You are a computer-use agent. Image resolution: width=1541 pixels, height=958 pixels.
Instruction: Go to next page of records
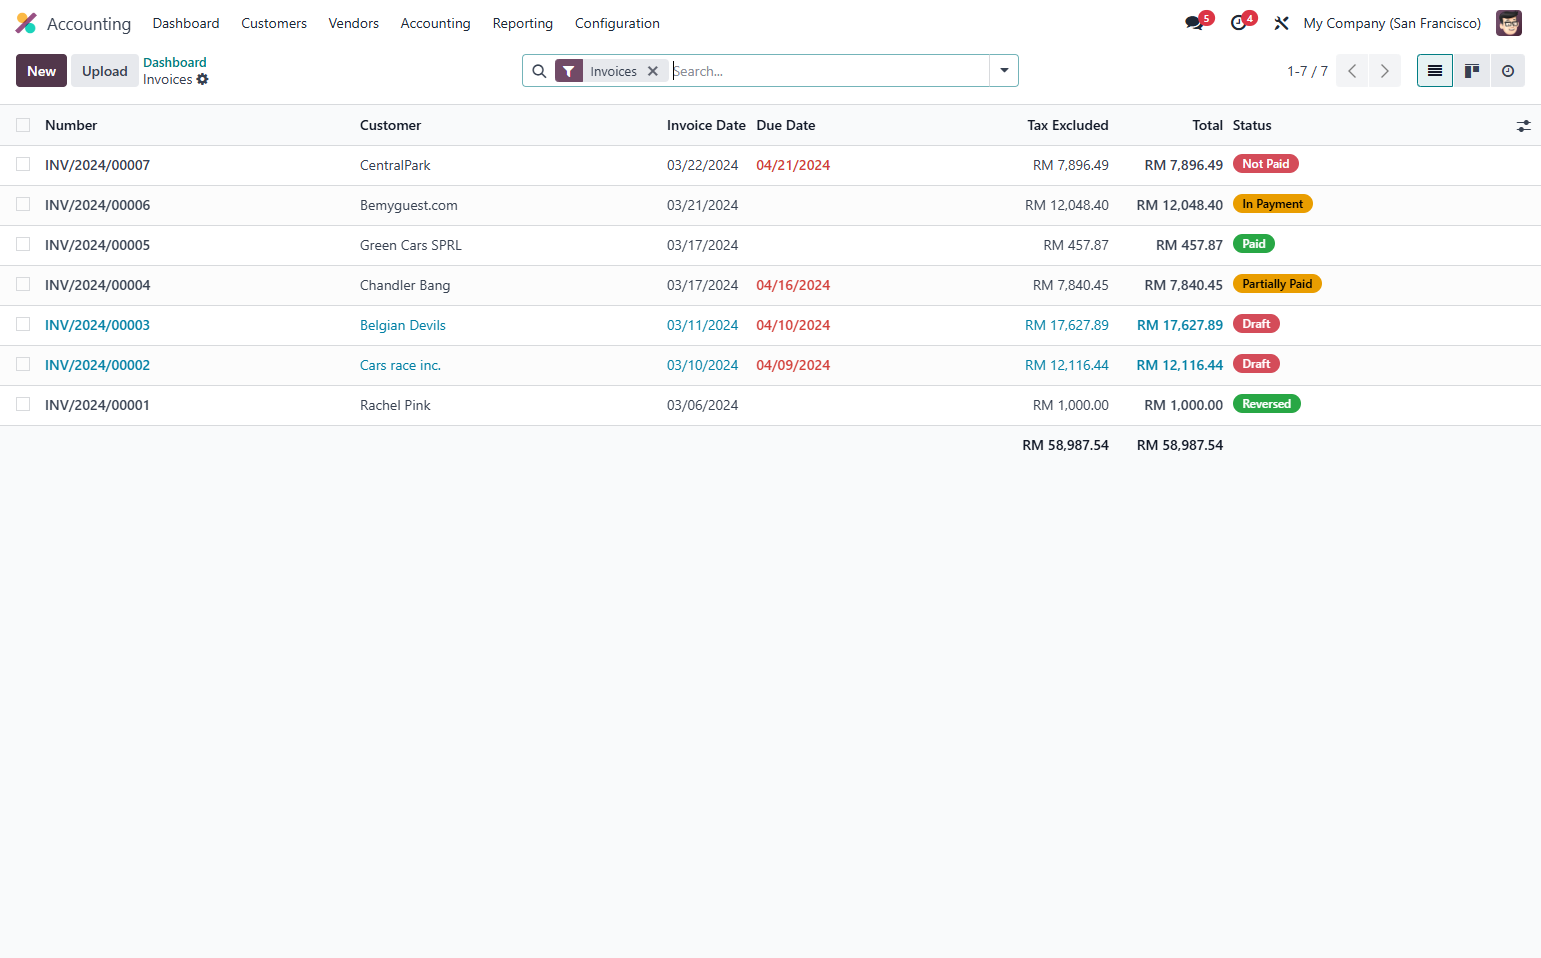[1385, 71]
